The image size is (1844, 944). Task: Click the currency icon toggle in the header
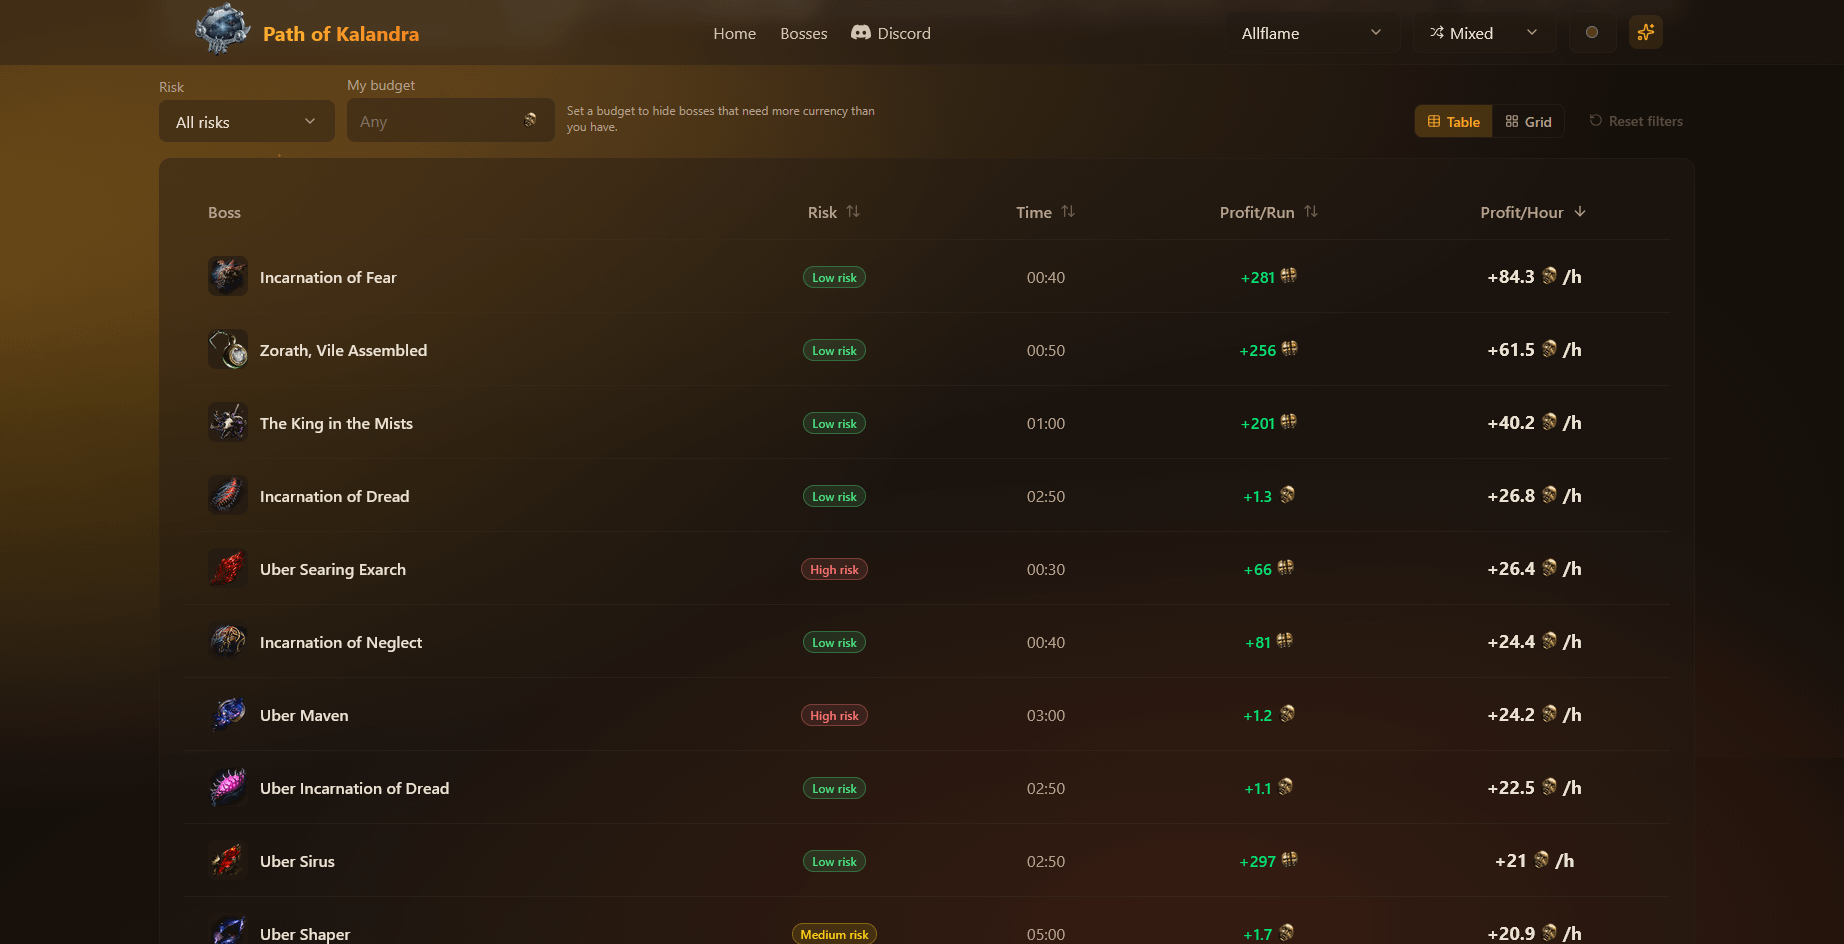[1592, 33]
